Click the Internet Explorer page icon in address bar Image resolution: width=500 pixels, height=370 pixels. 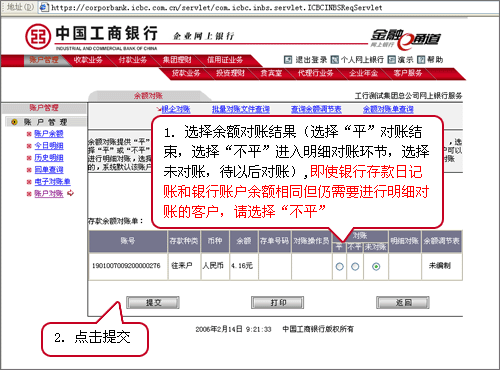(44, 7)
